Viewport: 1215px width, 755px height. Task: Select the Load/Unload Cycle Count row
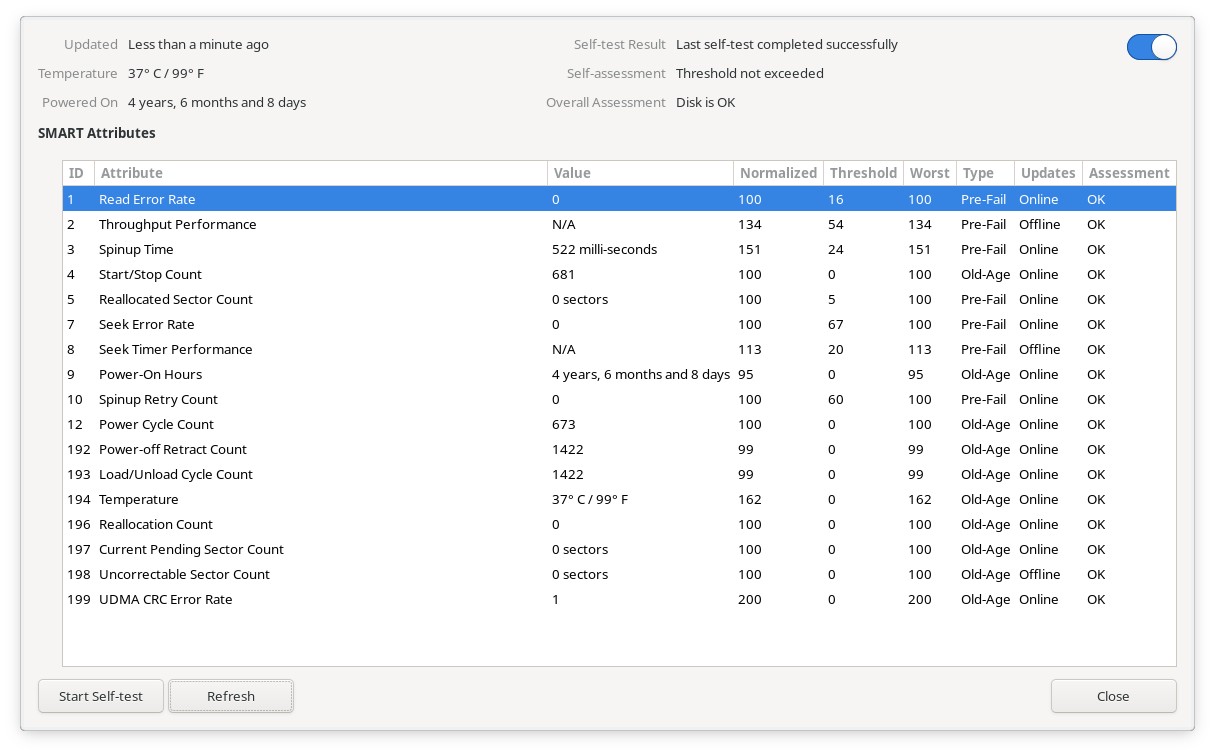(175, 475)
